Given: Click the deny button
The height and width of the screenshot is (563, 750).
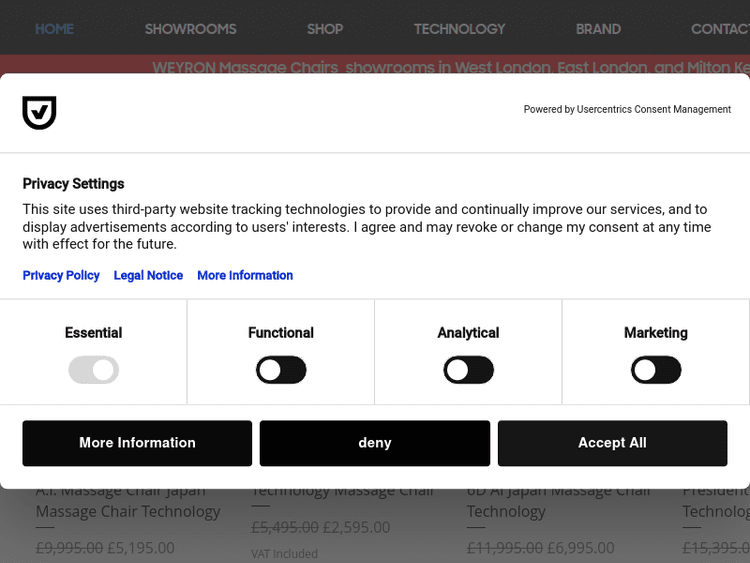Looking at the screenshot, I should pyautogui.click(x=375, y=443).
